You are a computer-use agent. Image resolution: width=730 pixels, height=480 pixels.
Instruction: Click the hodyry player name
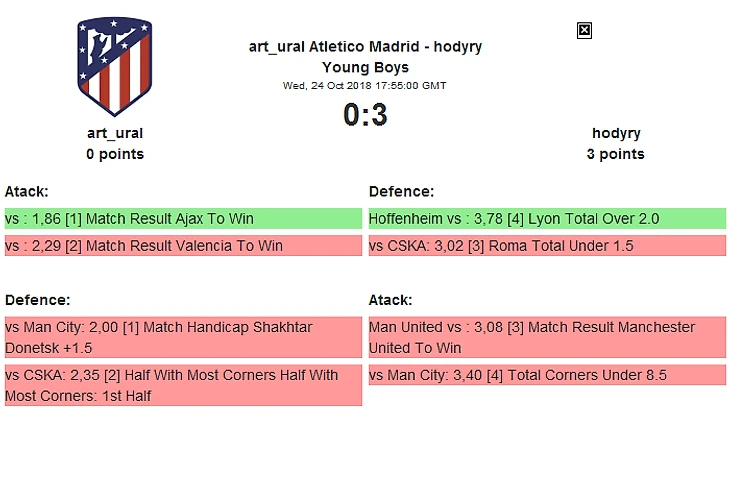click(x=616, y=133)
